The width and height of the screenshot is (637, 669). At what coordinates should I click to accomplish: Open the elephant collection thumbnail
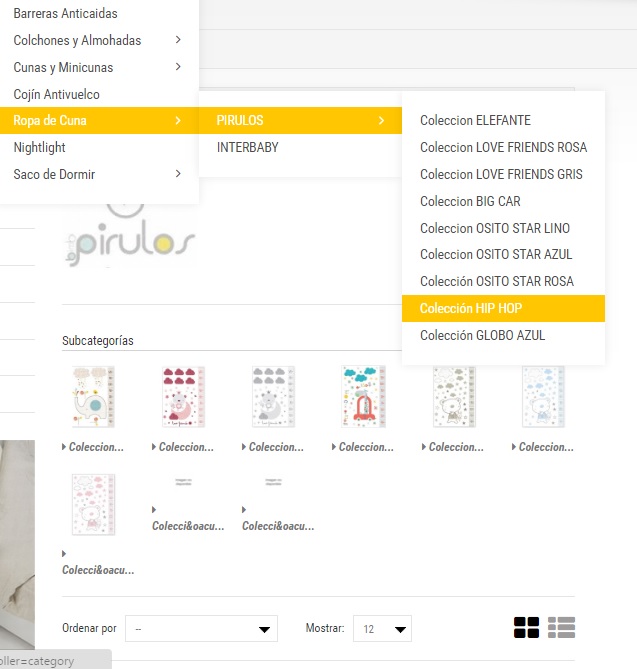93,396
